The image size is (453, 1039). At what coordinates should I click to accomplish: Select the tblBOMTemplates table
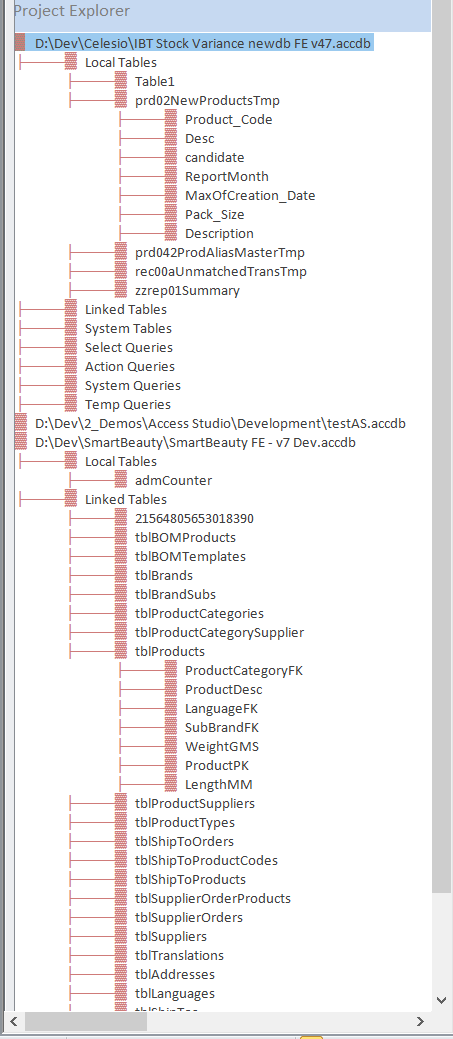(x=191, y=557)
